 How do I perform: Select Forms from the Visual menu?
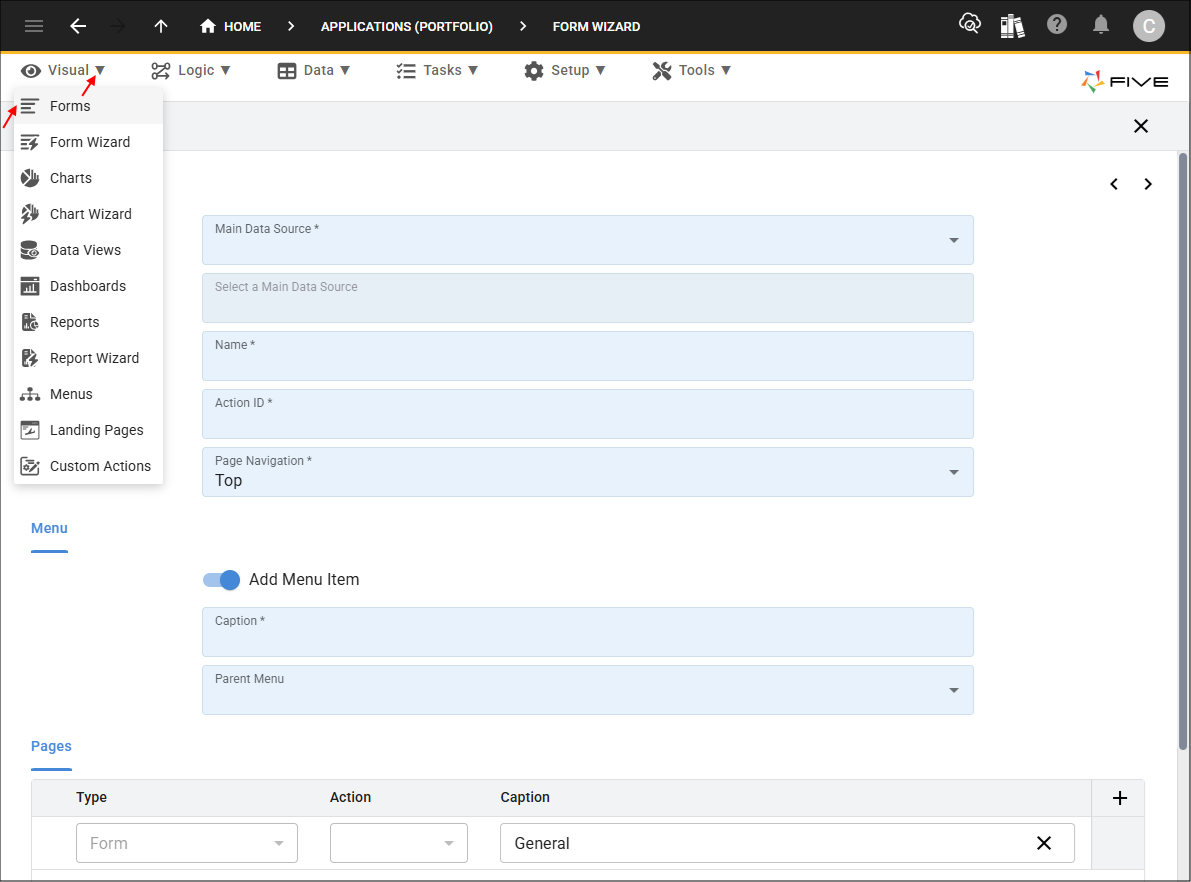(88, 106)
